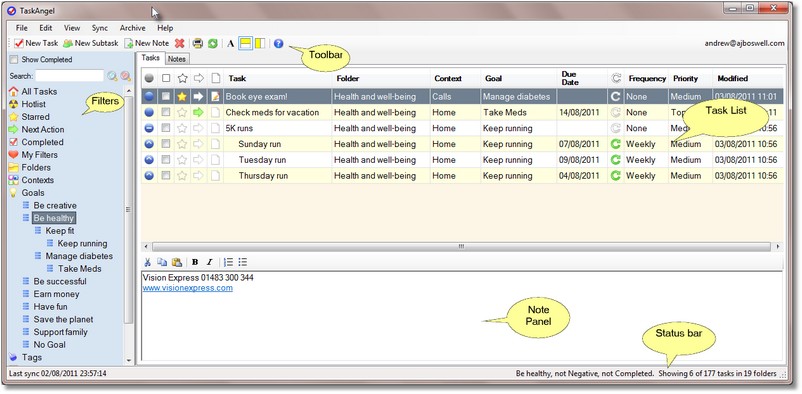Tick the Check meds for vacation checkbox
Viewport: 802px width, 394px height.
(x=166, y=112)
